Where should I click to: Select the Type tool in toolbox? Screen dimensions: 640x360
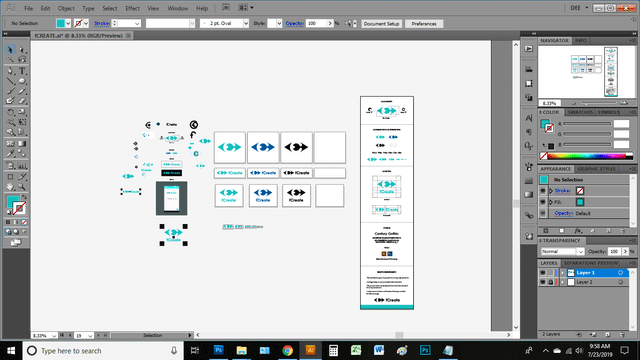tap(22, 71)
